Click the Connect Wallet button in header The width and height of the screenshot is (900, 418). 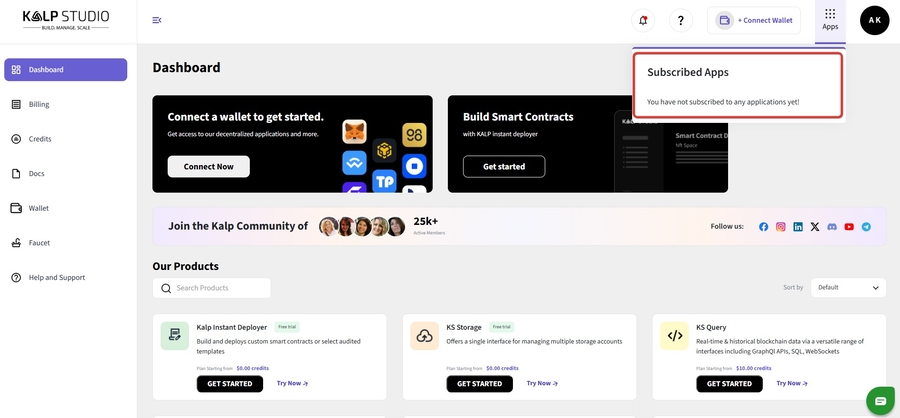[755, 20]
